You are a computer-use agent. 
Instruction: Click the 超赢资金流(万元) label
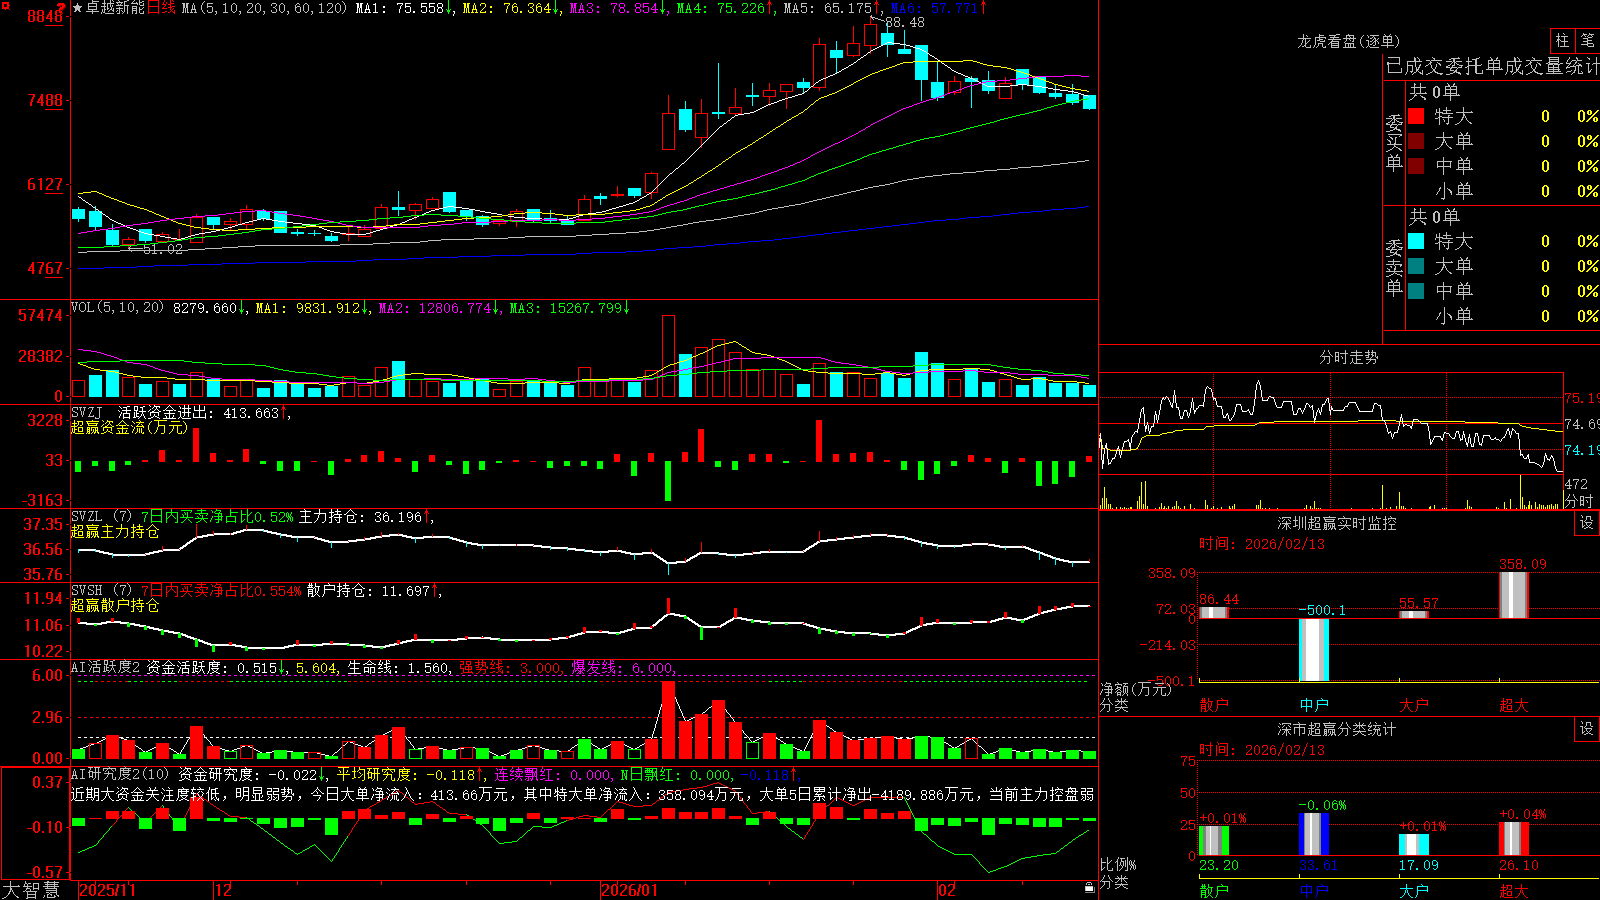129,427
